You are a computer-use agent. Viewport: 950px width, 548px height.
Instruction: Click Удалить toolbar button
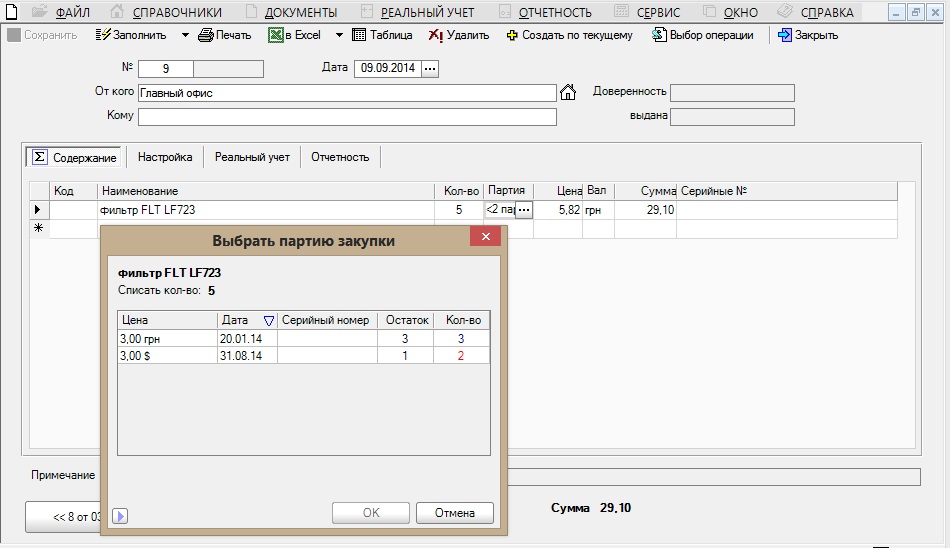click(459, 35)
